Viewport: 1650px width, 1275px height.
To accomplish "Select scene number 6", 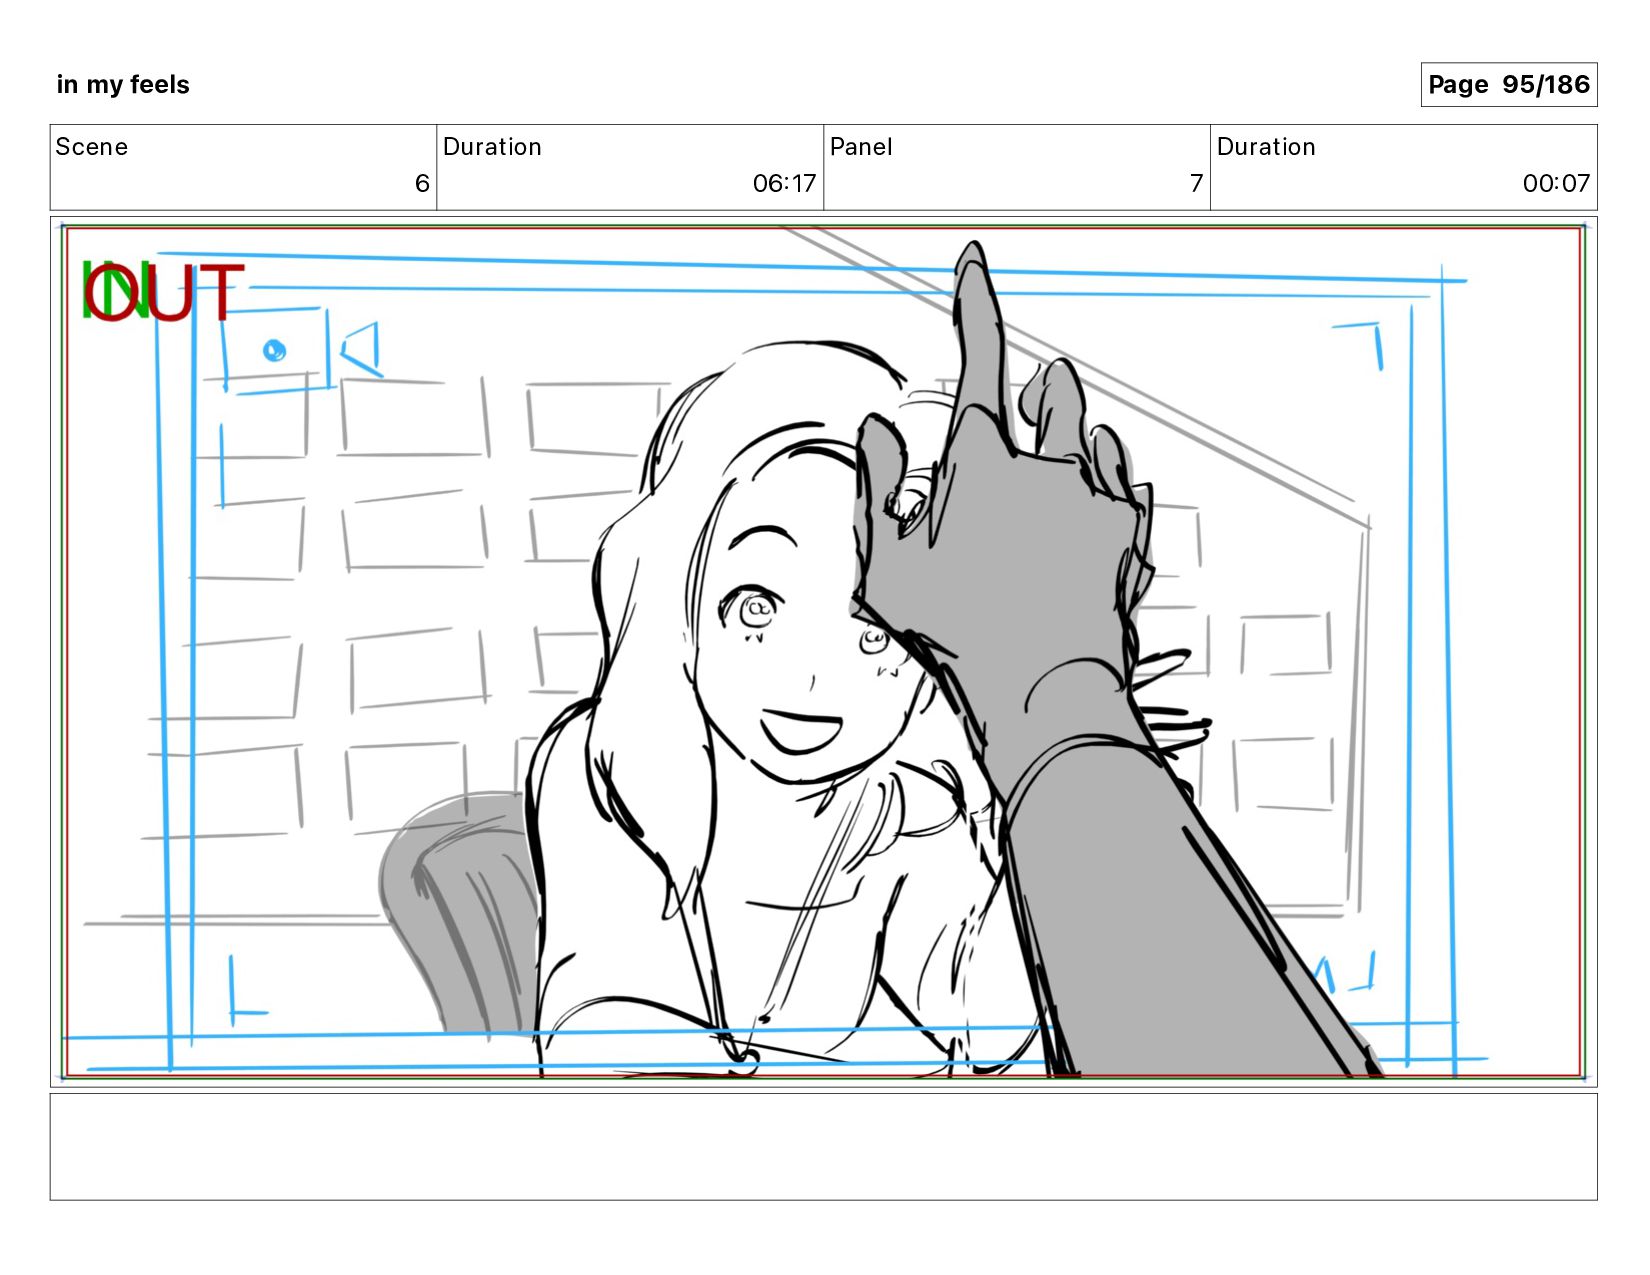I will point(422,183).
